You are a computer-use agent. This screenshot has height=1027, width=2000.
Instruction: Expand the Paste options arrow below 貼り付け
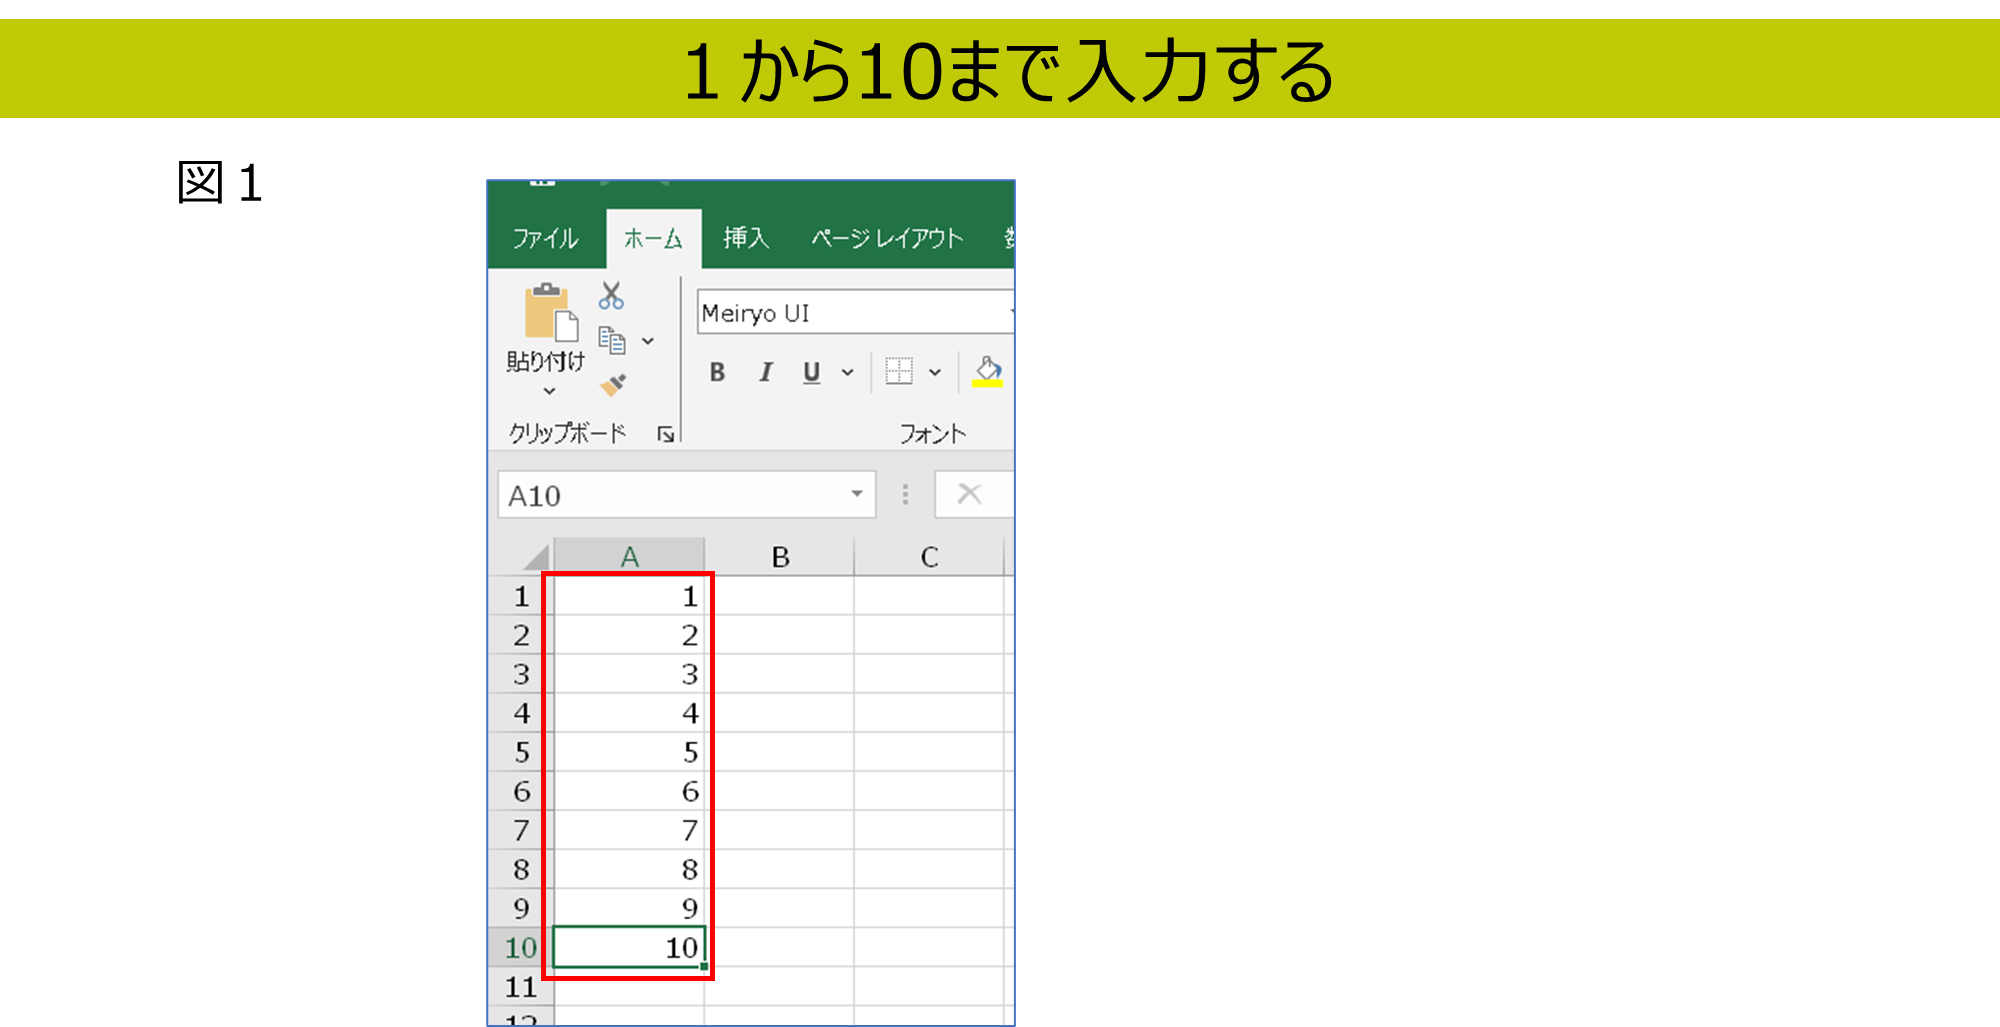click(x=549, y=391)
